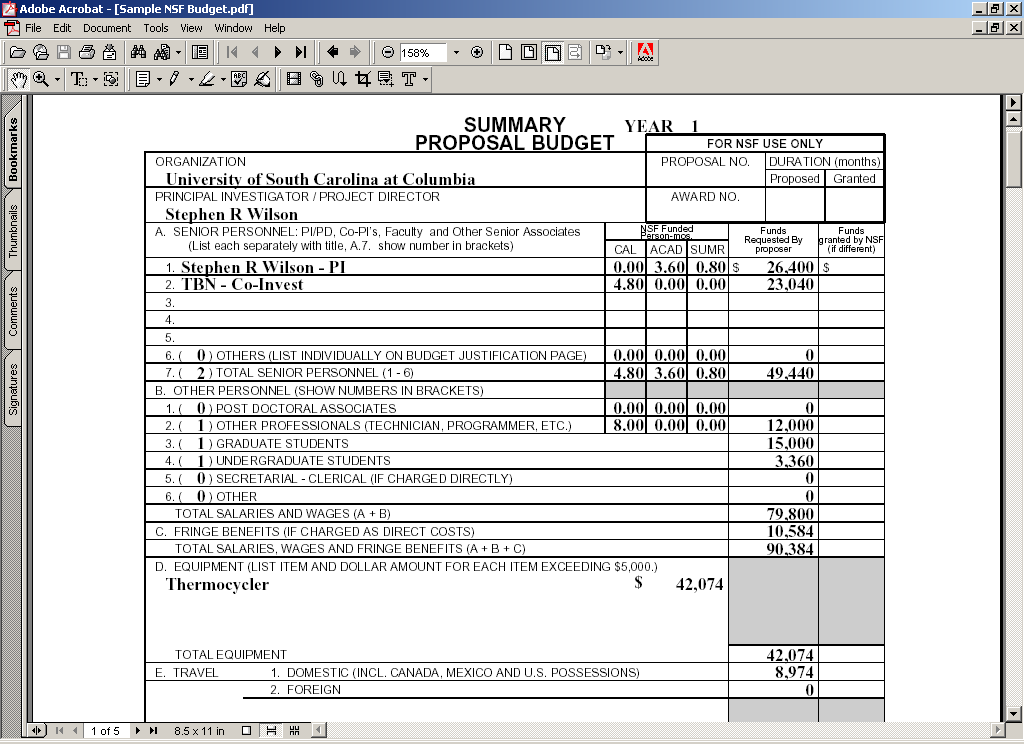Click the Rotate View icon
This screenshot has height=744, width=1024.
tap(603, 52)
